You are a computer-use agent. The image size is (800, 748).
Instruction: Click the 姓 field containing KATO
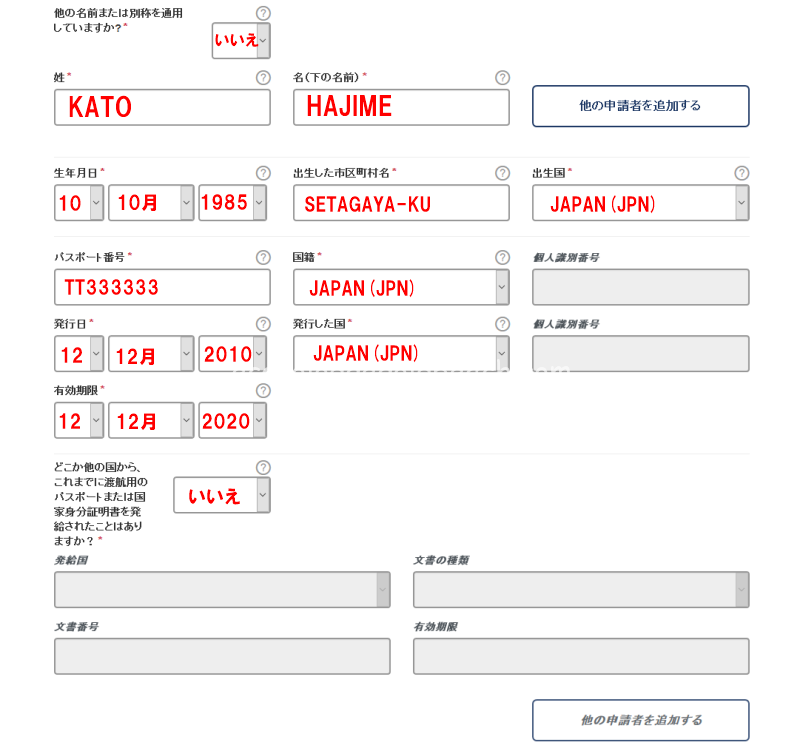tap(162, 107)
